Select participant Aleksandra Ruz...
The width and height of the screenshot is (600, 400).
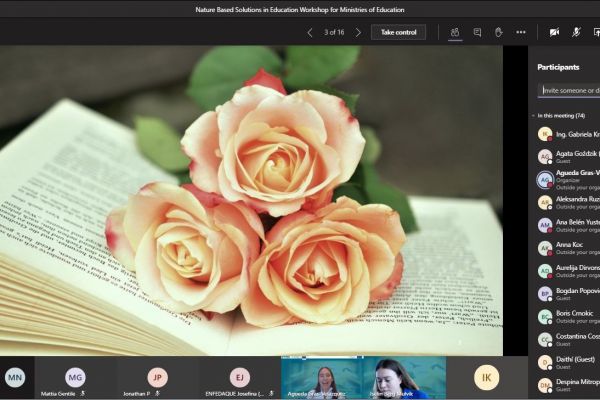pos(569,202)
